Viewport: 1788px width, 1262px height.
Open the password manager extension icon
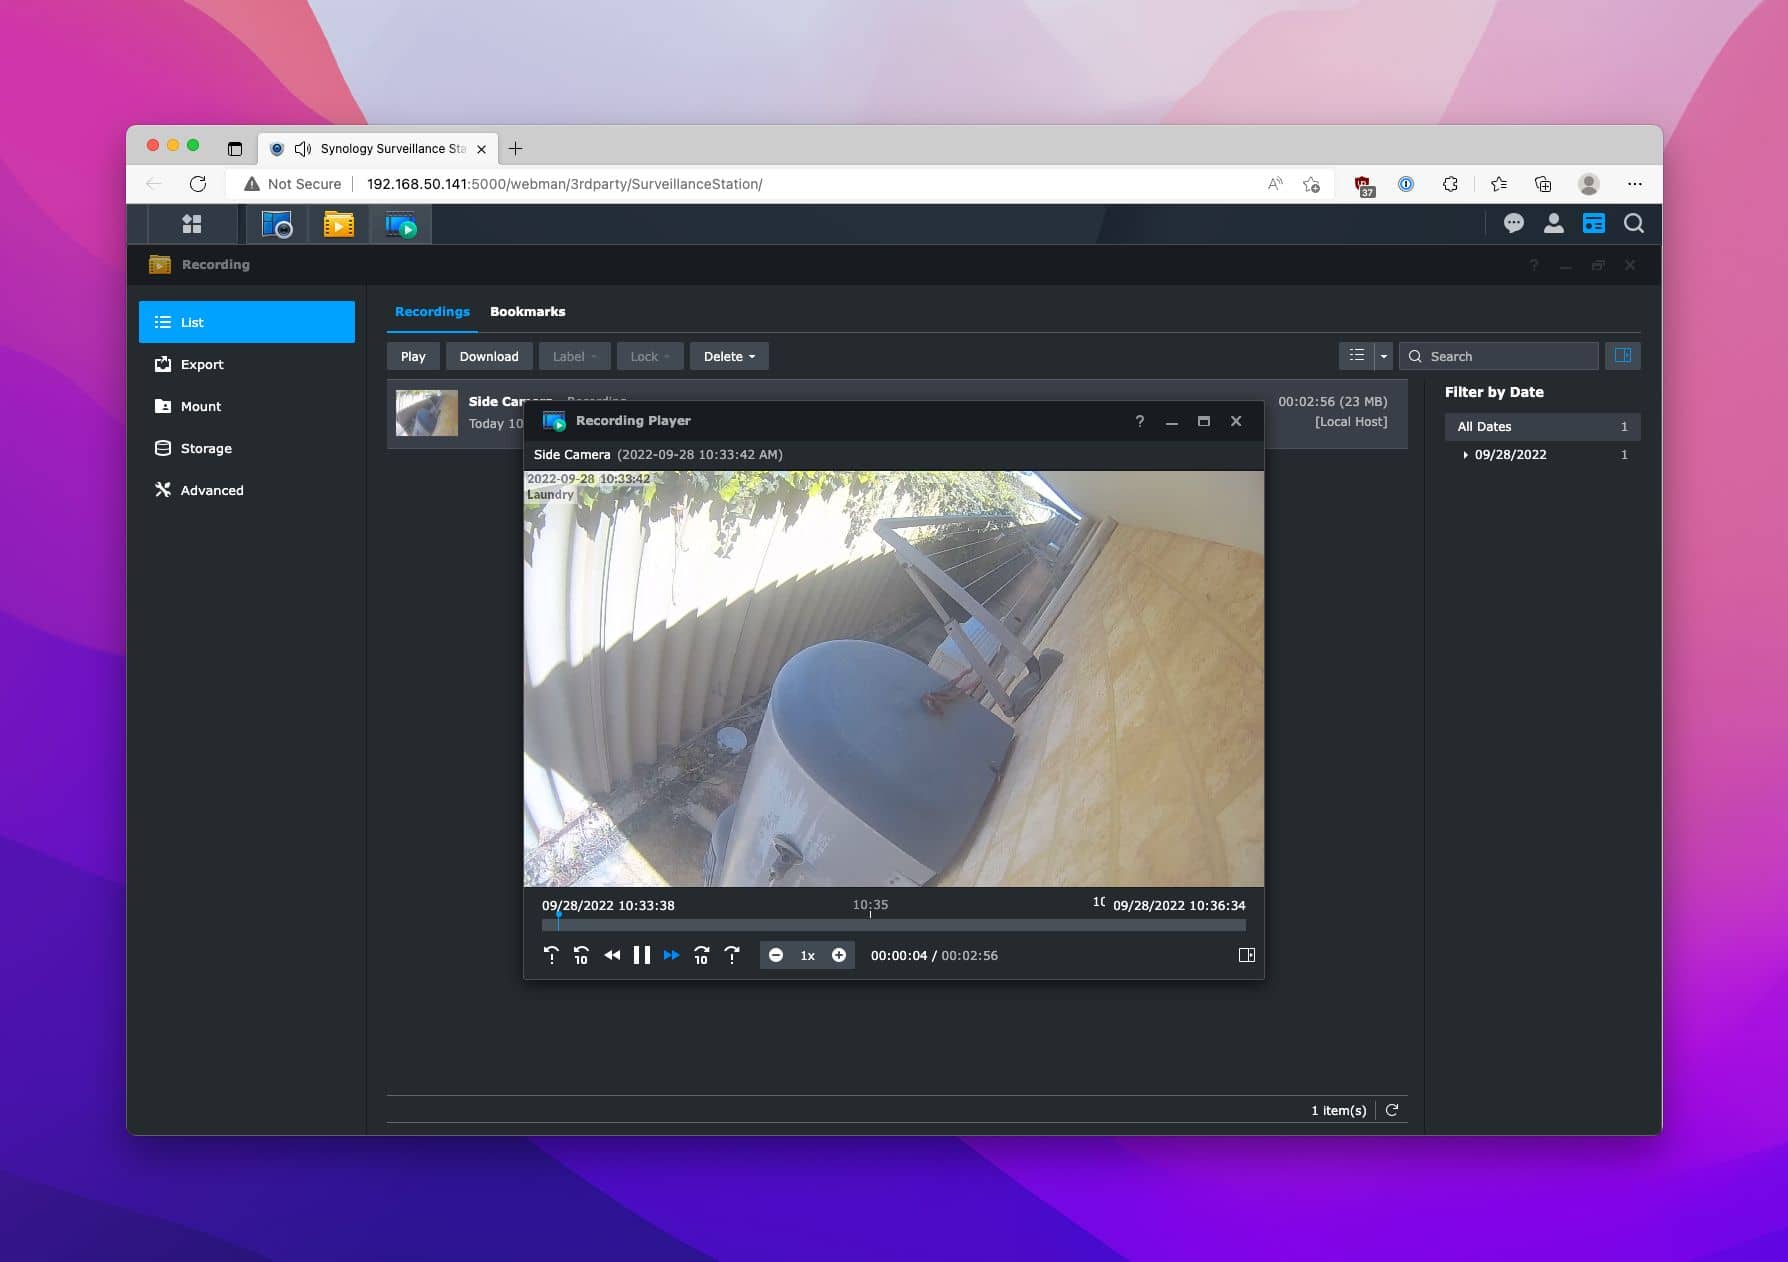point(1406,184)
